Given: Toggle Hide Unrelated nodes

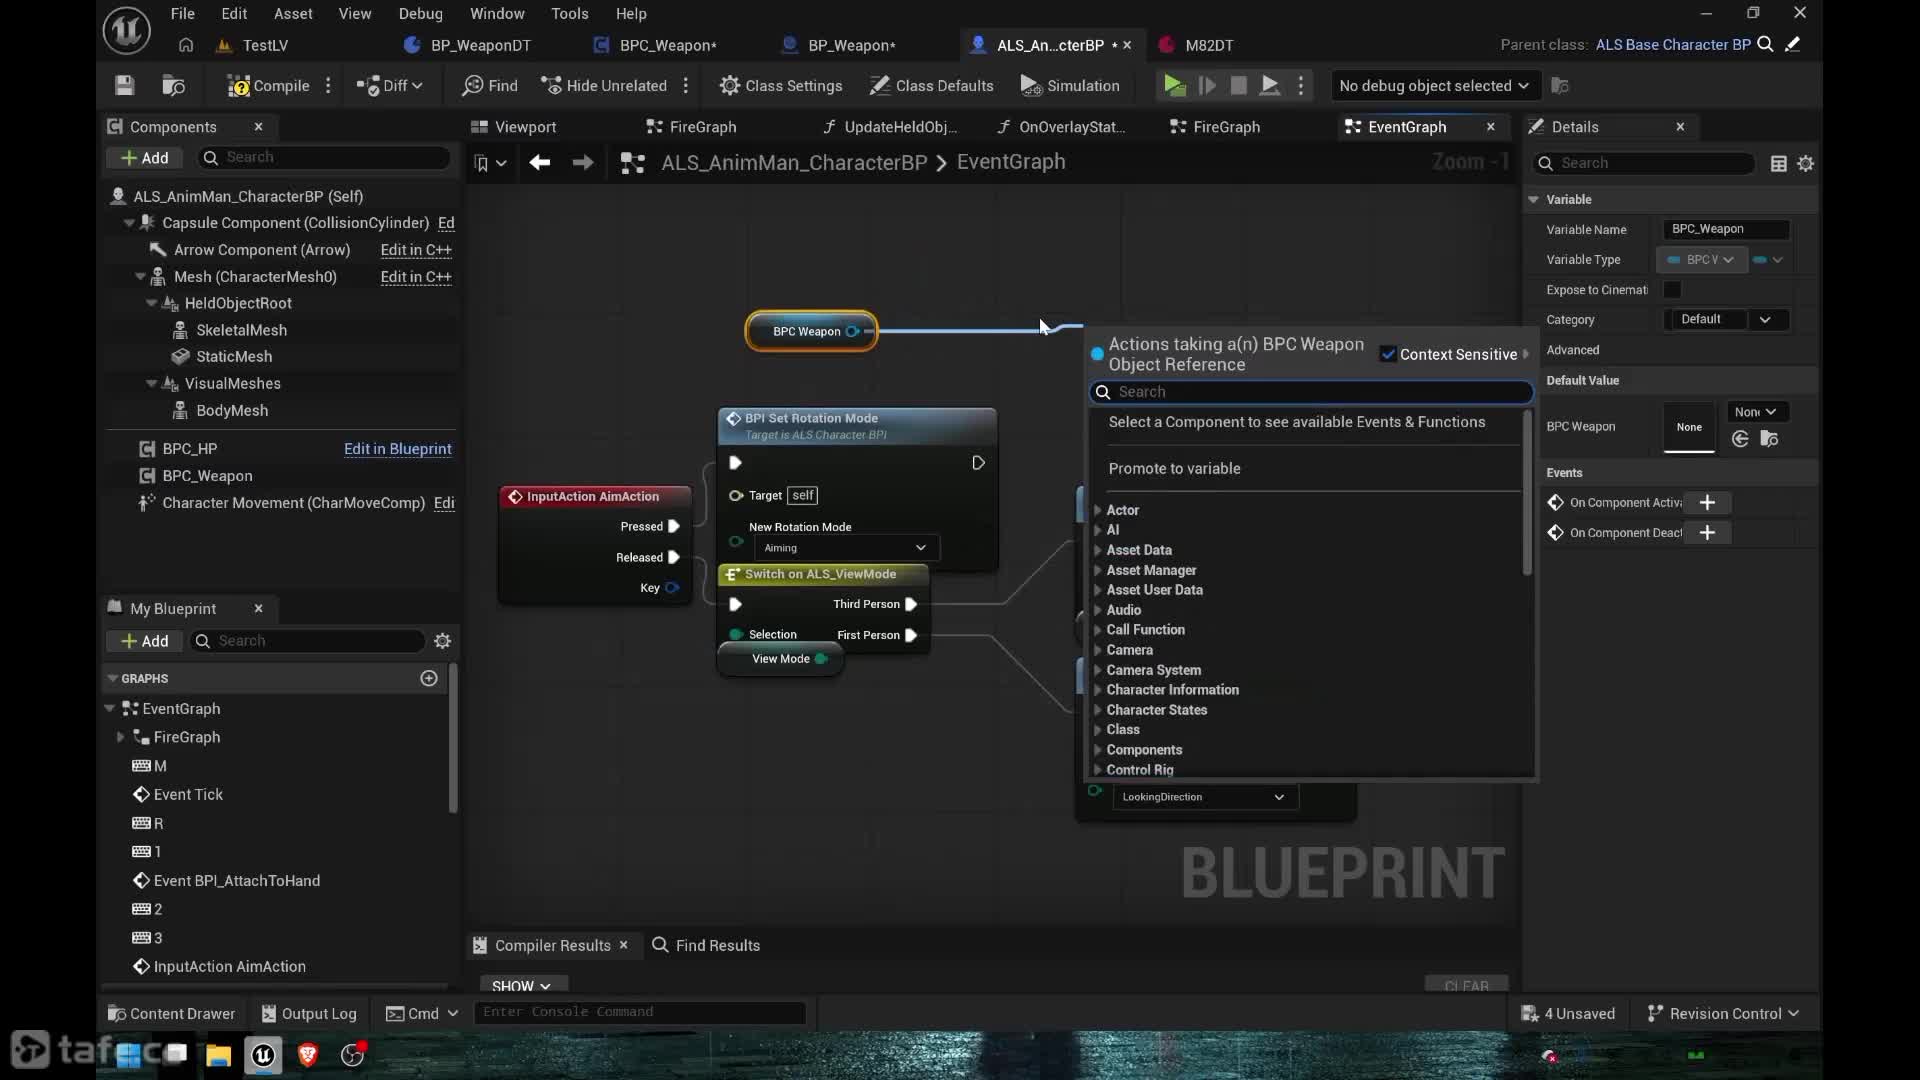Looking at the screenshot, I should click(604, 86).
